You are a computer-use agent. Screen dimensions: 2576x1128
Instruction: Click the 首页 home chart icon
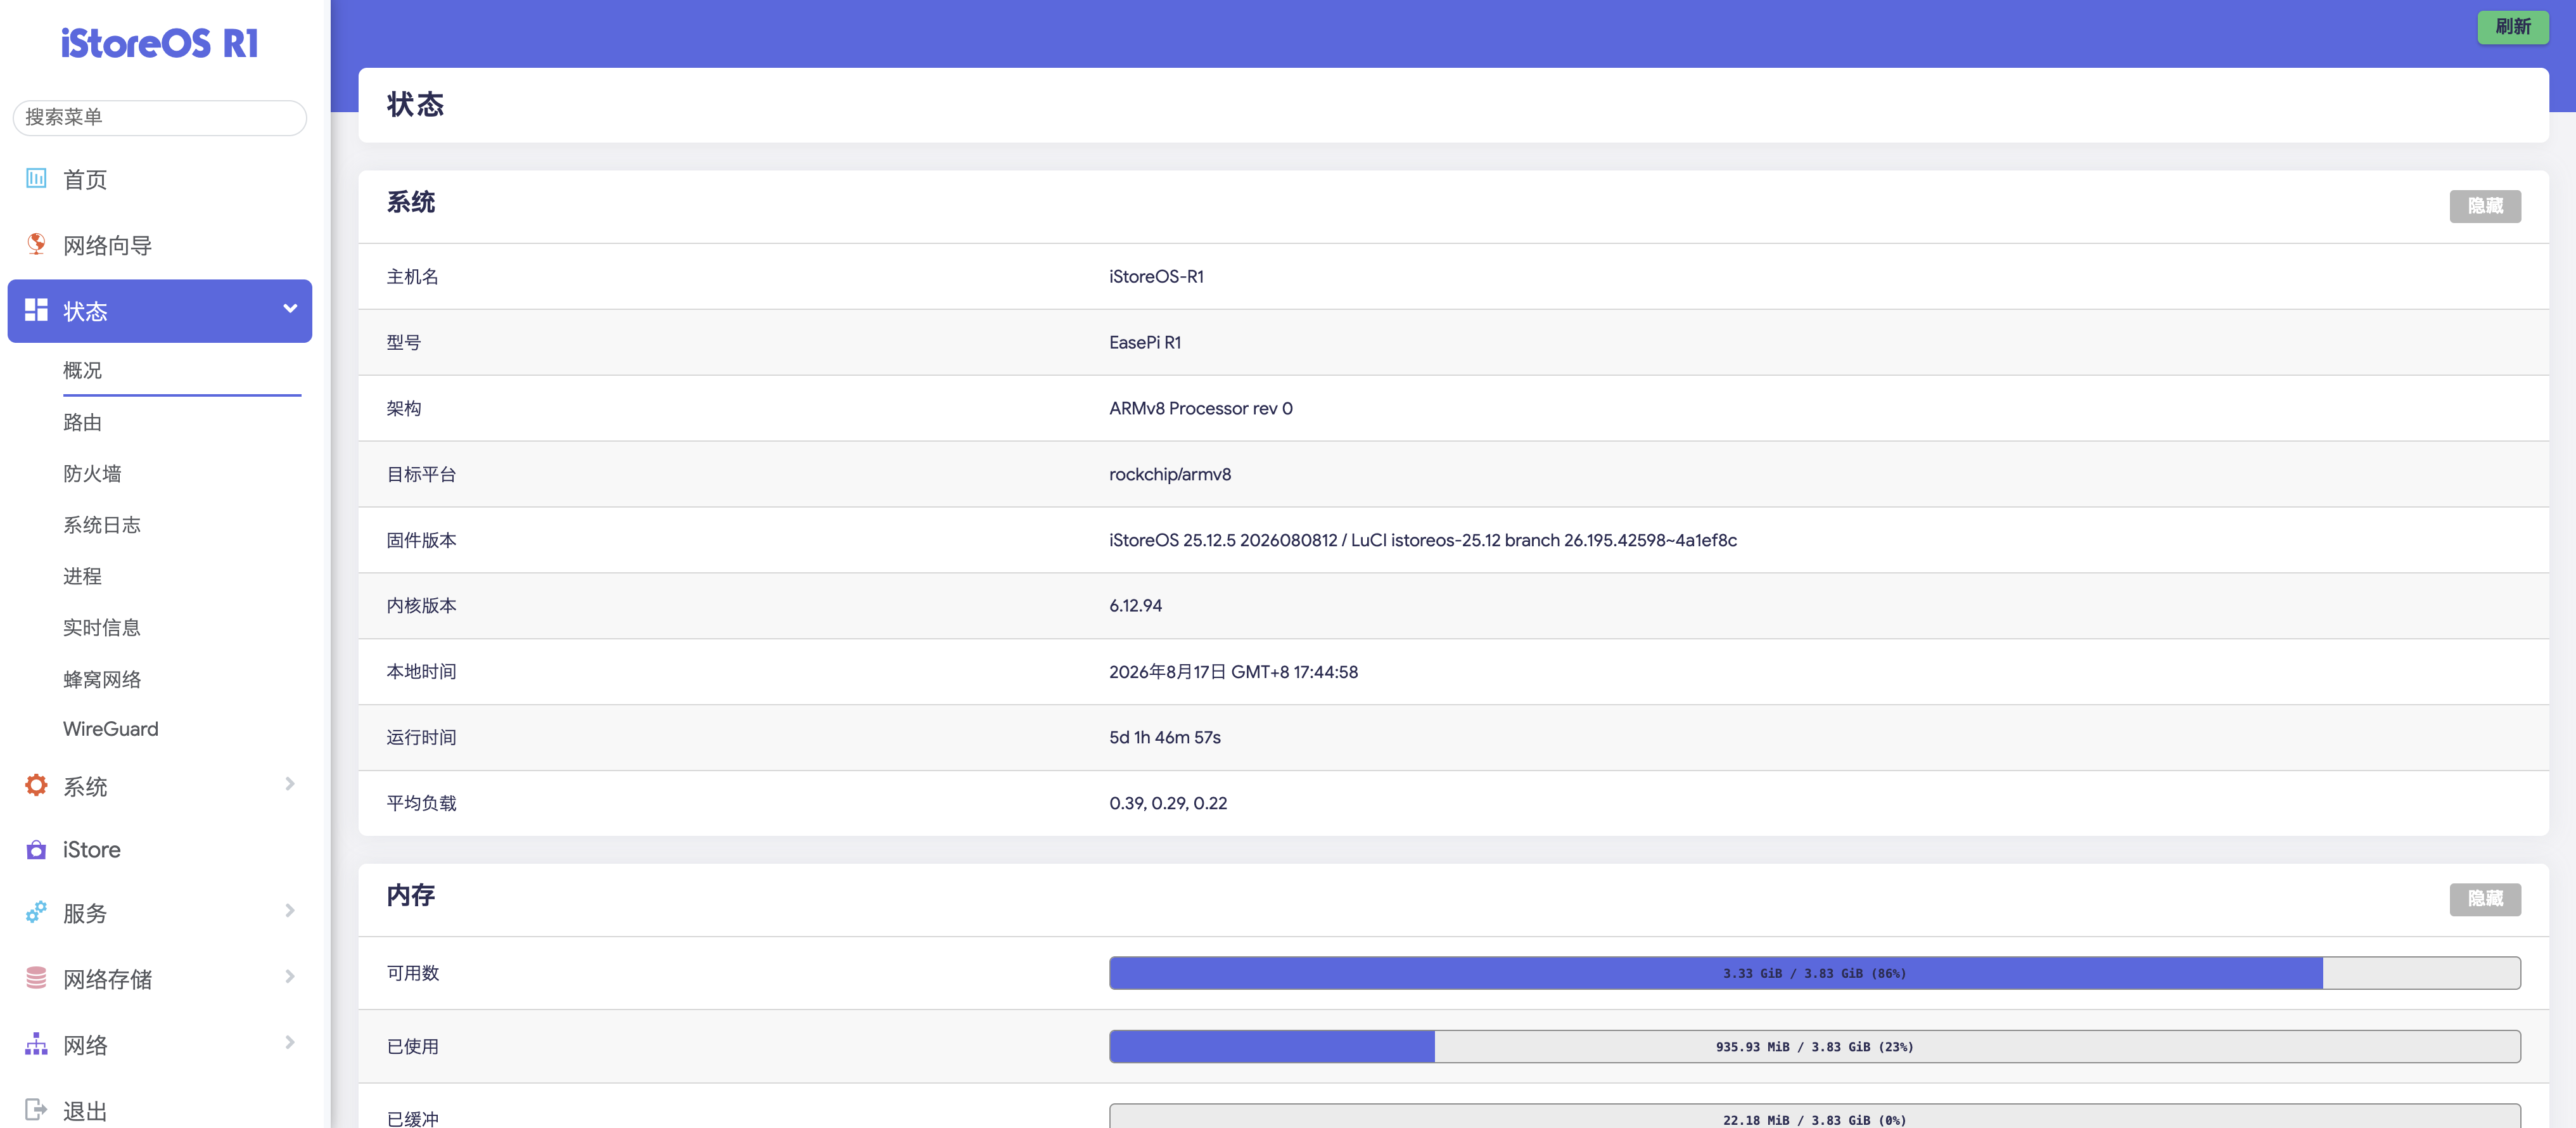click(36, 179)
